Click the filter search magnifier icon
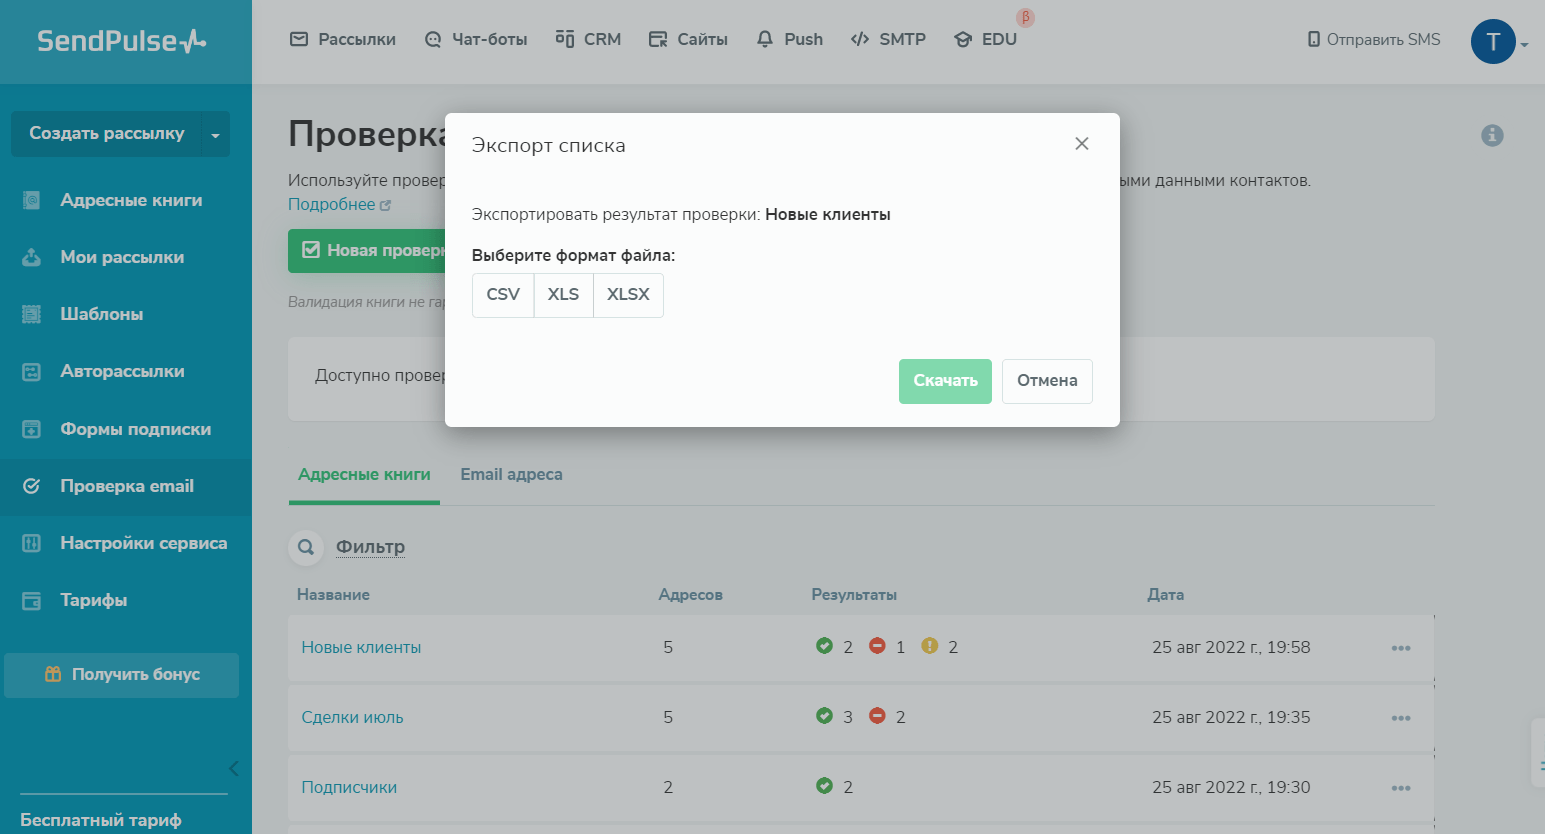Screen dimensions: 1545x834 (x=306, y=547)
